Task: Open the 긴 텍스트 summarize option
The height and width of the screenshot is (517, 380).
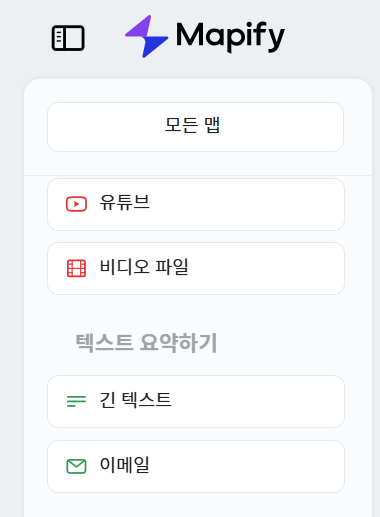Action: point(196,401)
